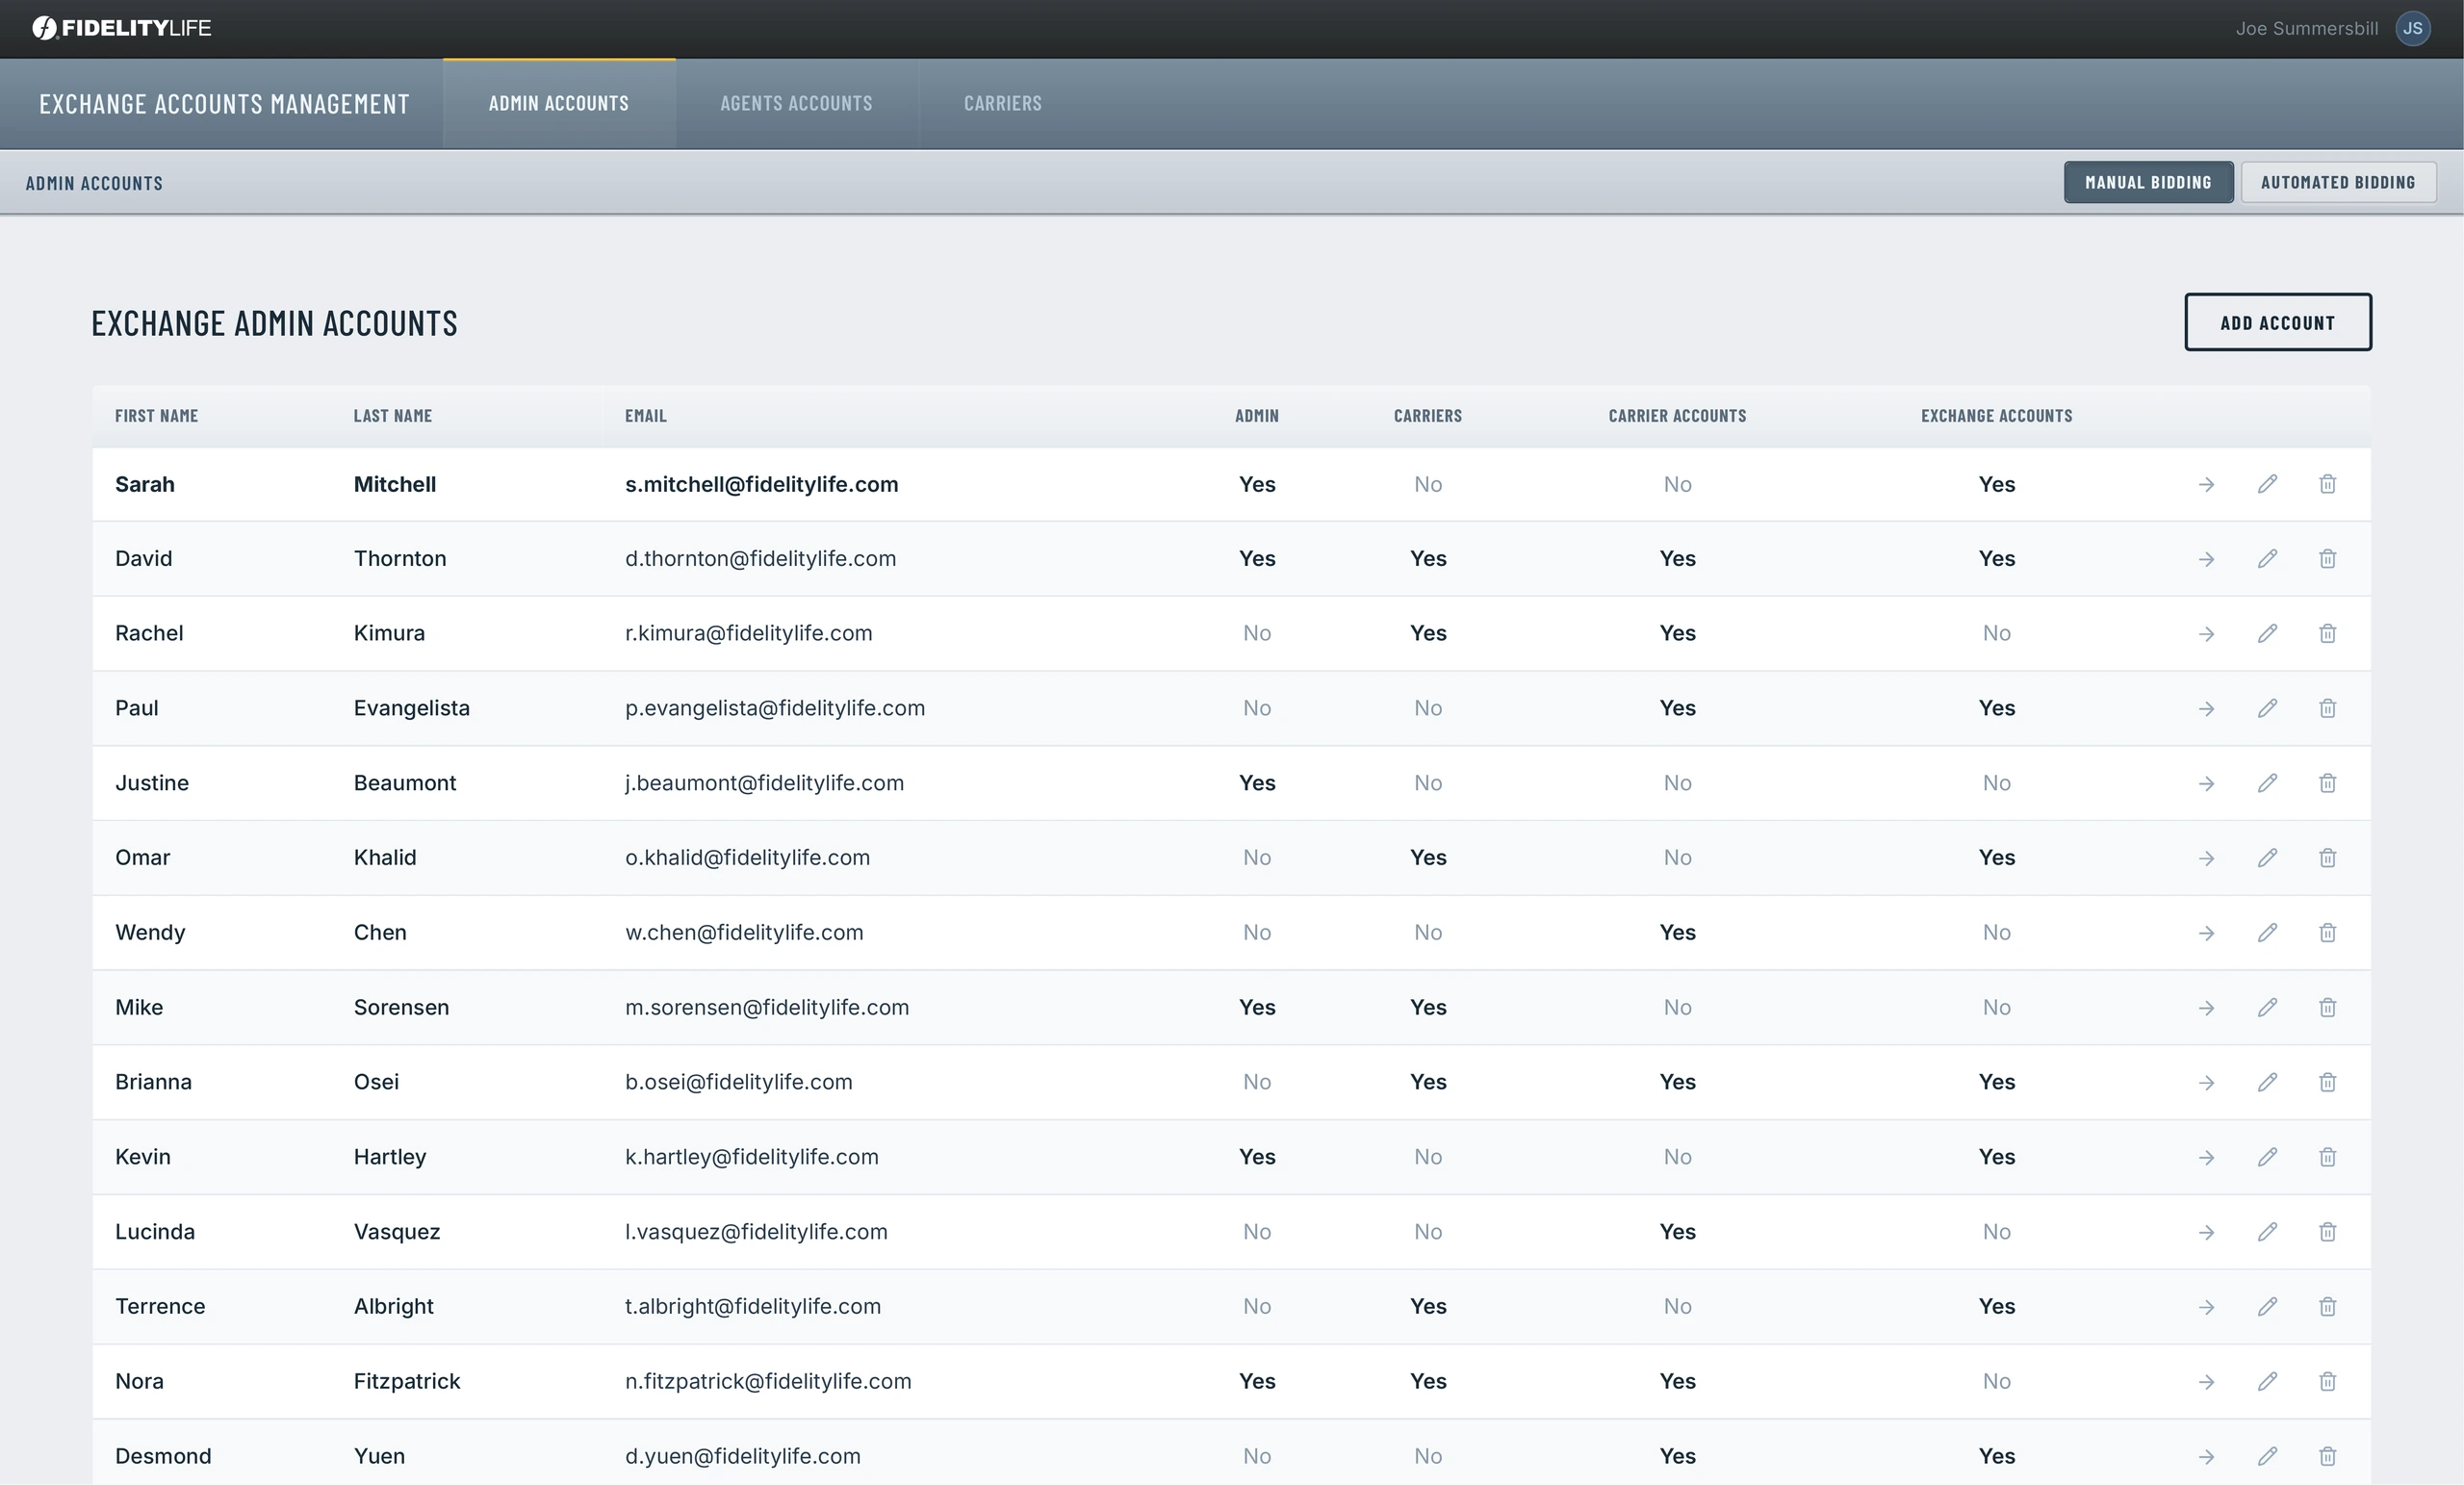Open Mike Sorensen's account arrow icon

click(x=2206, y=1008)
